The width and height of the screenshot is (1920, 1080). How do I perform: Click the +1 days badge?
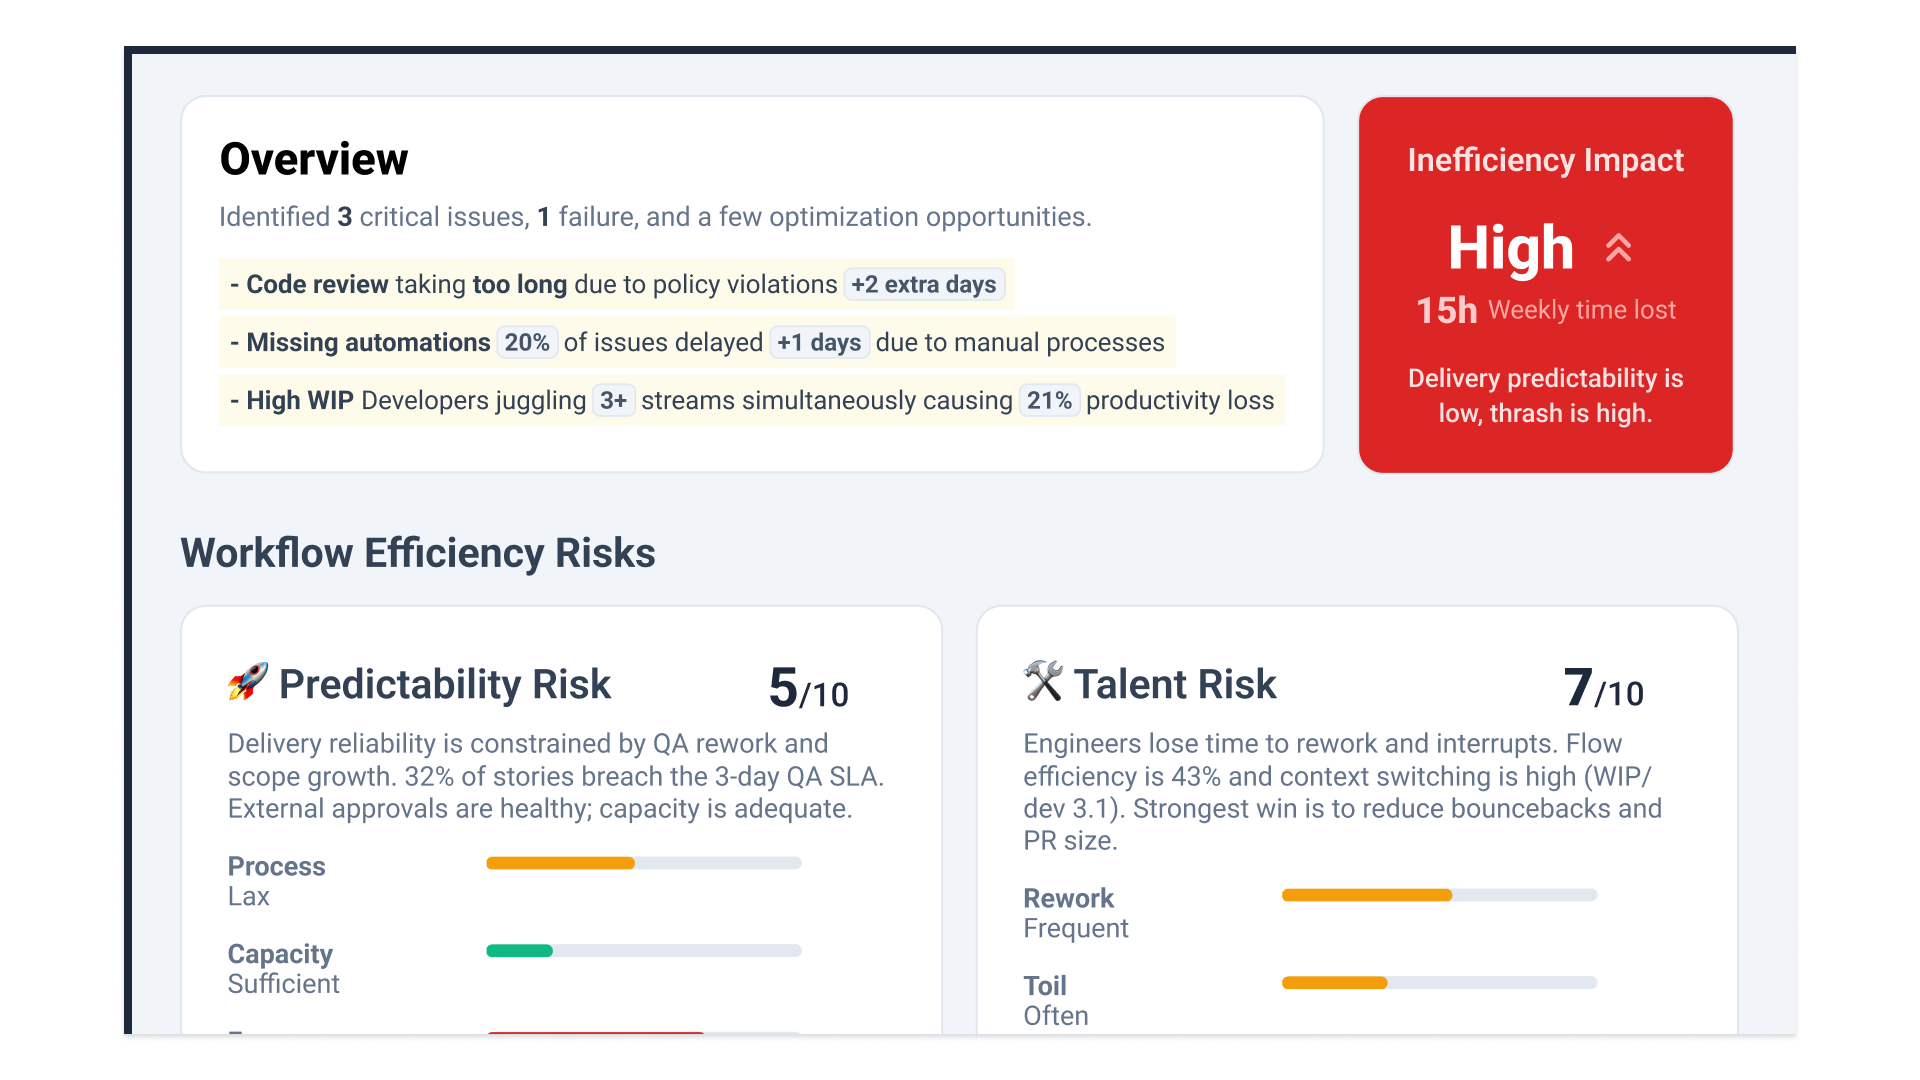[x=819, y=343]
